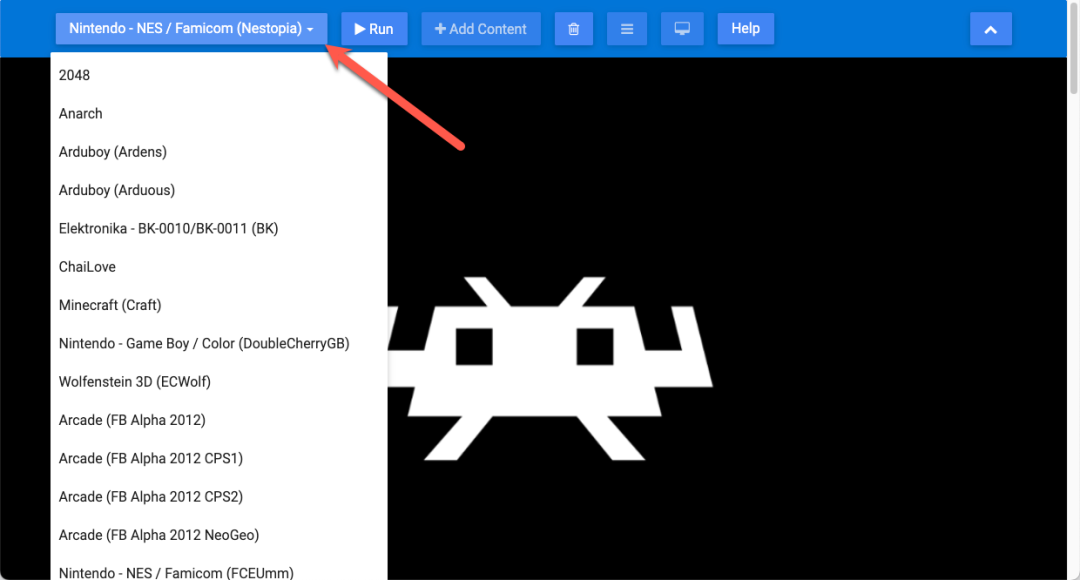The width and height of the screenshot is (1080, 580).
Task: Click the monitor fullscreen icon
Action: click(x=682, y=29)
